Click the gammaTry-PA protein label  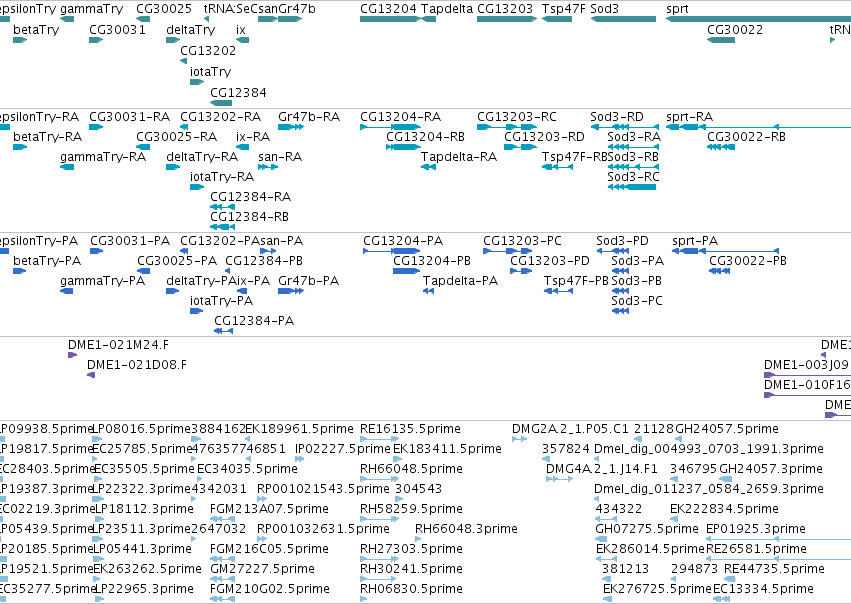[x=103, y=281]
